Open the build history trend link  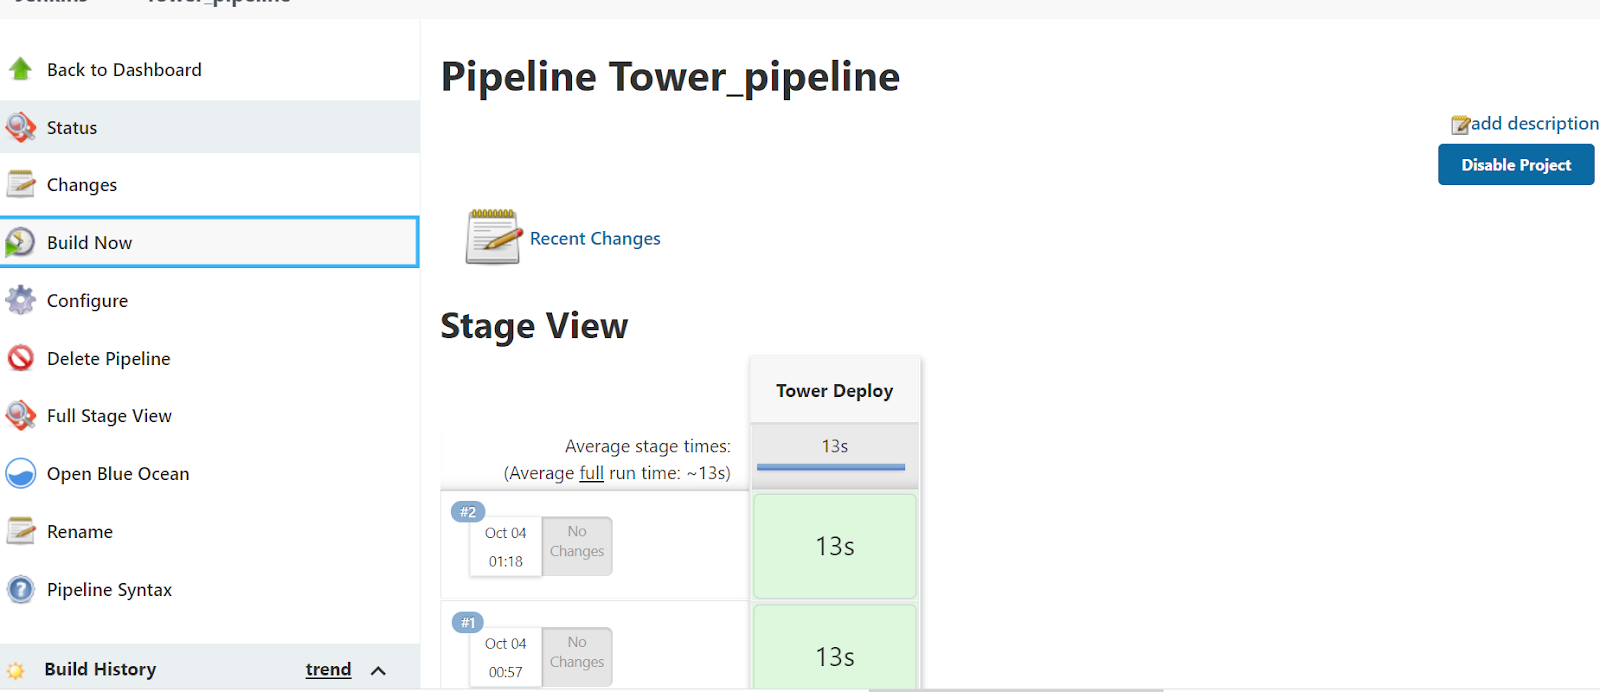click(x=328, y=669)
